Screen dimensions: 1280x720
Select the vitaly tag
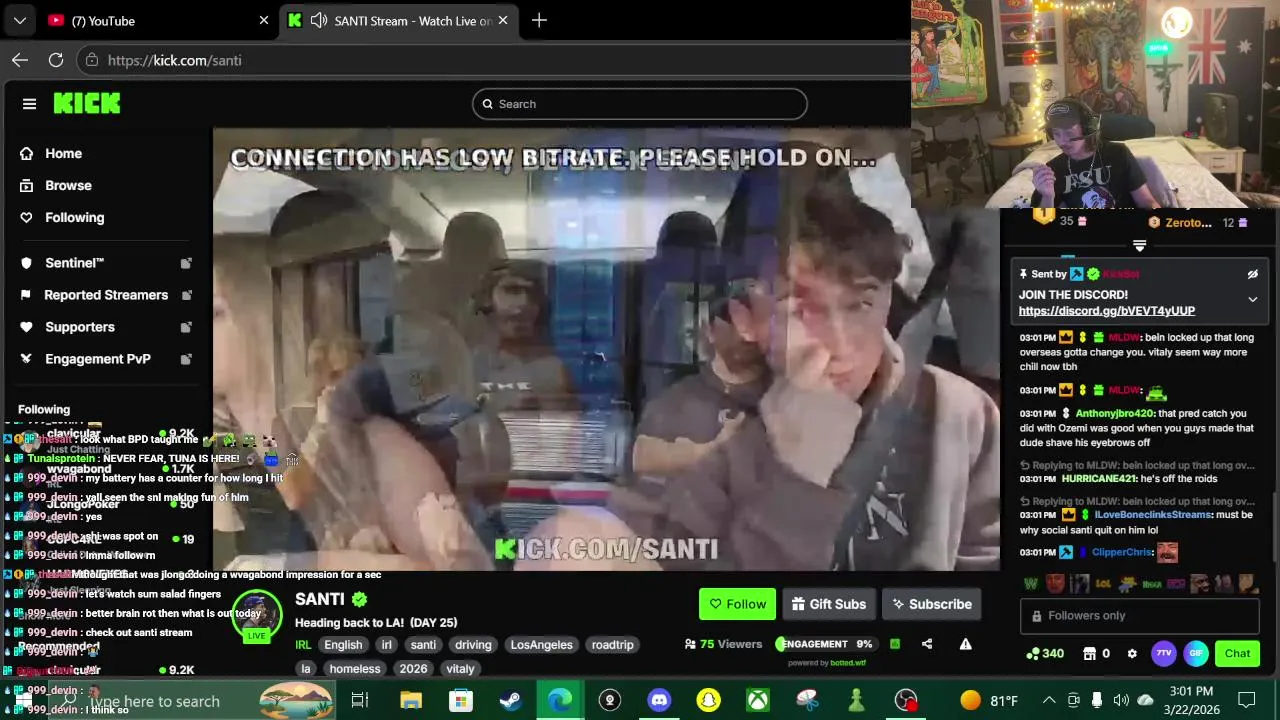(460, 669)
